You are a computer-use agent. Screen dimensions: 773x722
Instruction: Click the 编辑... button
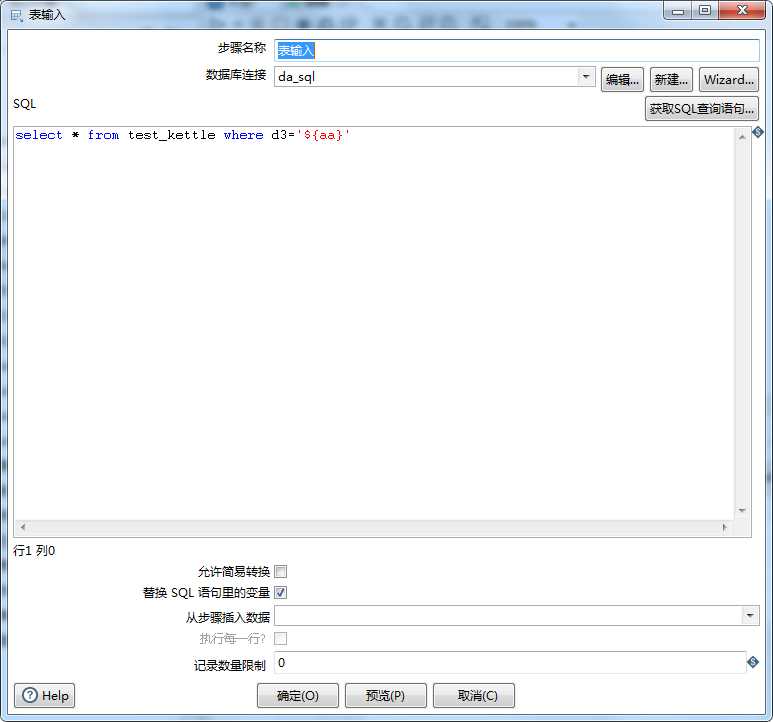622,79
